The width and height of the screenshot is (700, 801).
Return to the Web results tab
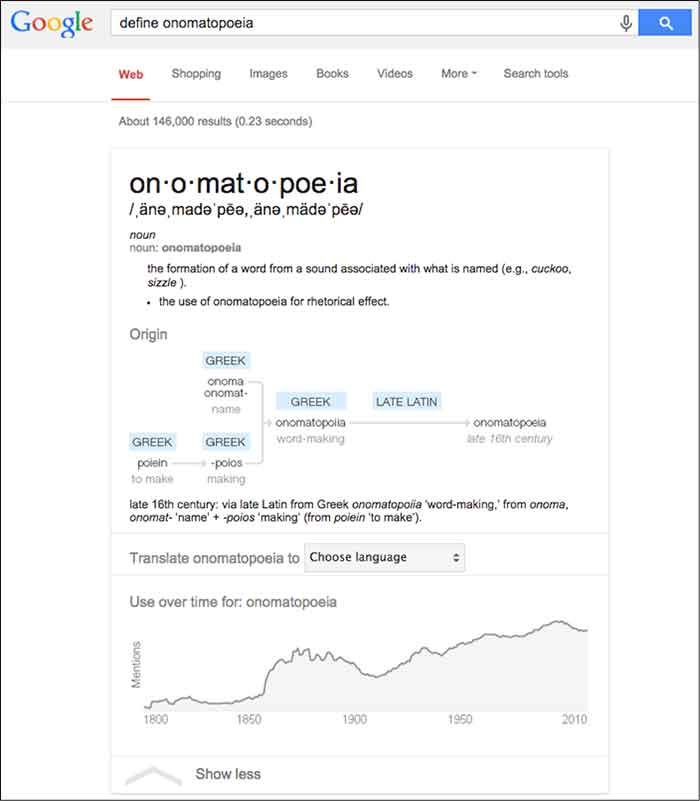[130, 73]
